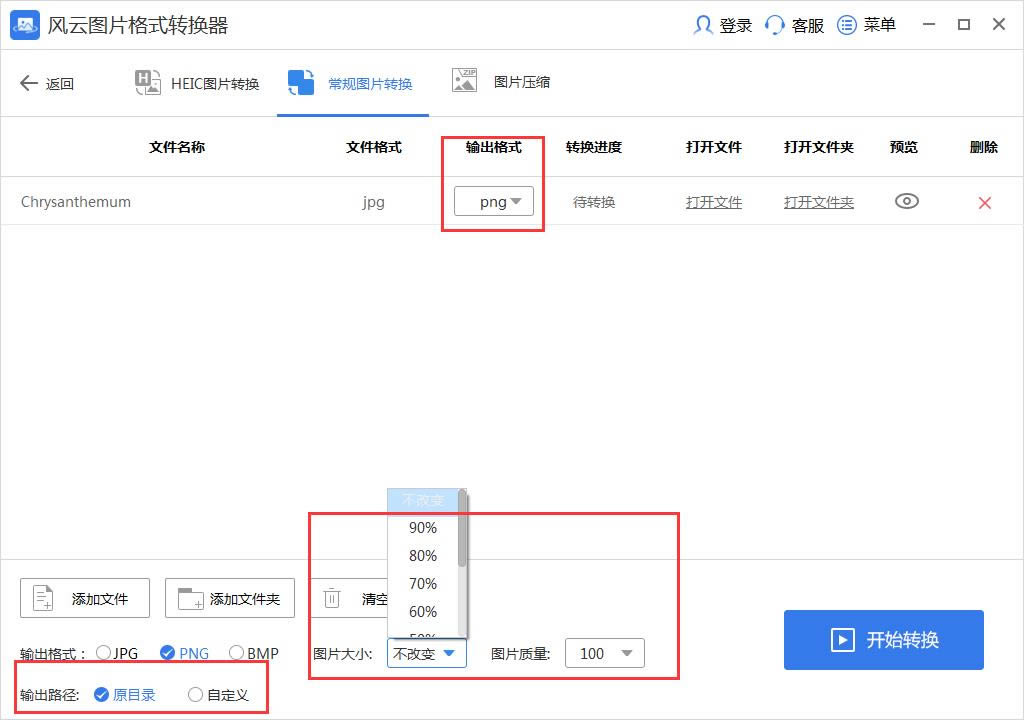Click 开始转换 start button
This screenshot has width=1024, height=720.
point(884,640)
